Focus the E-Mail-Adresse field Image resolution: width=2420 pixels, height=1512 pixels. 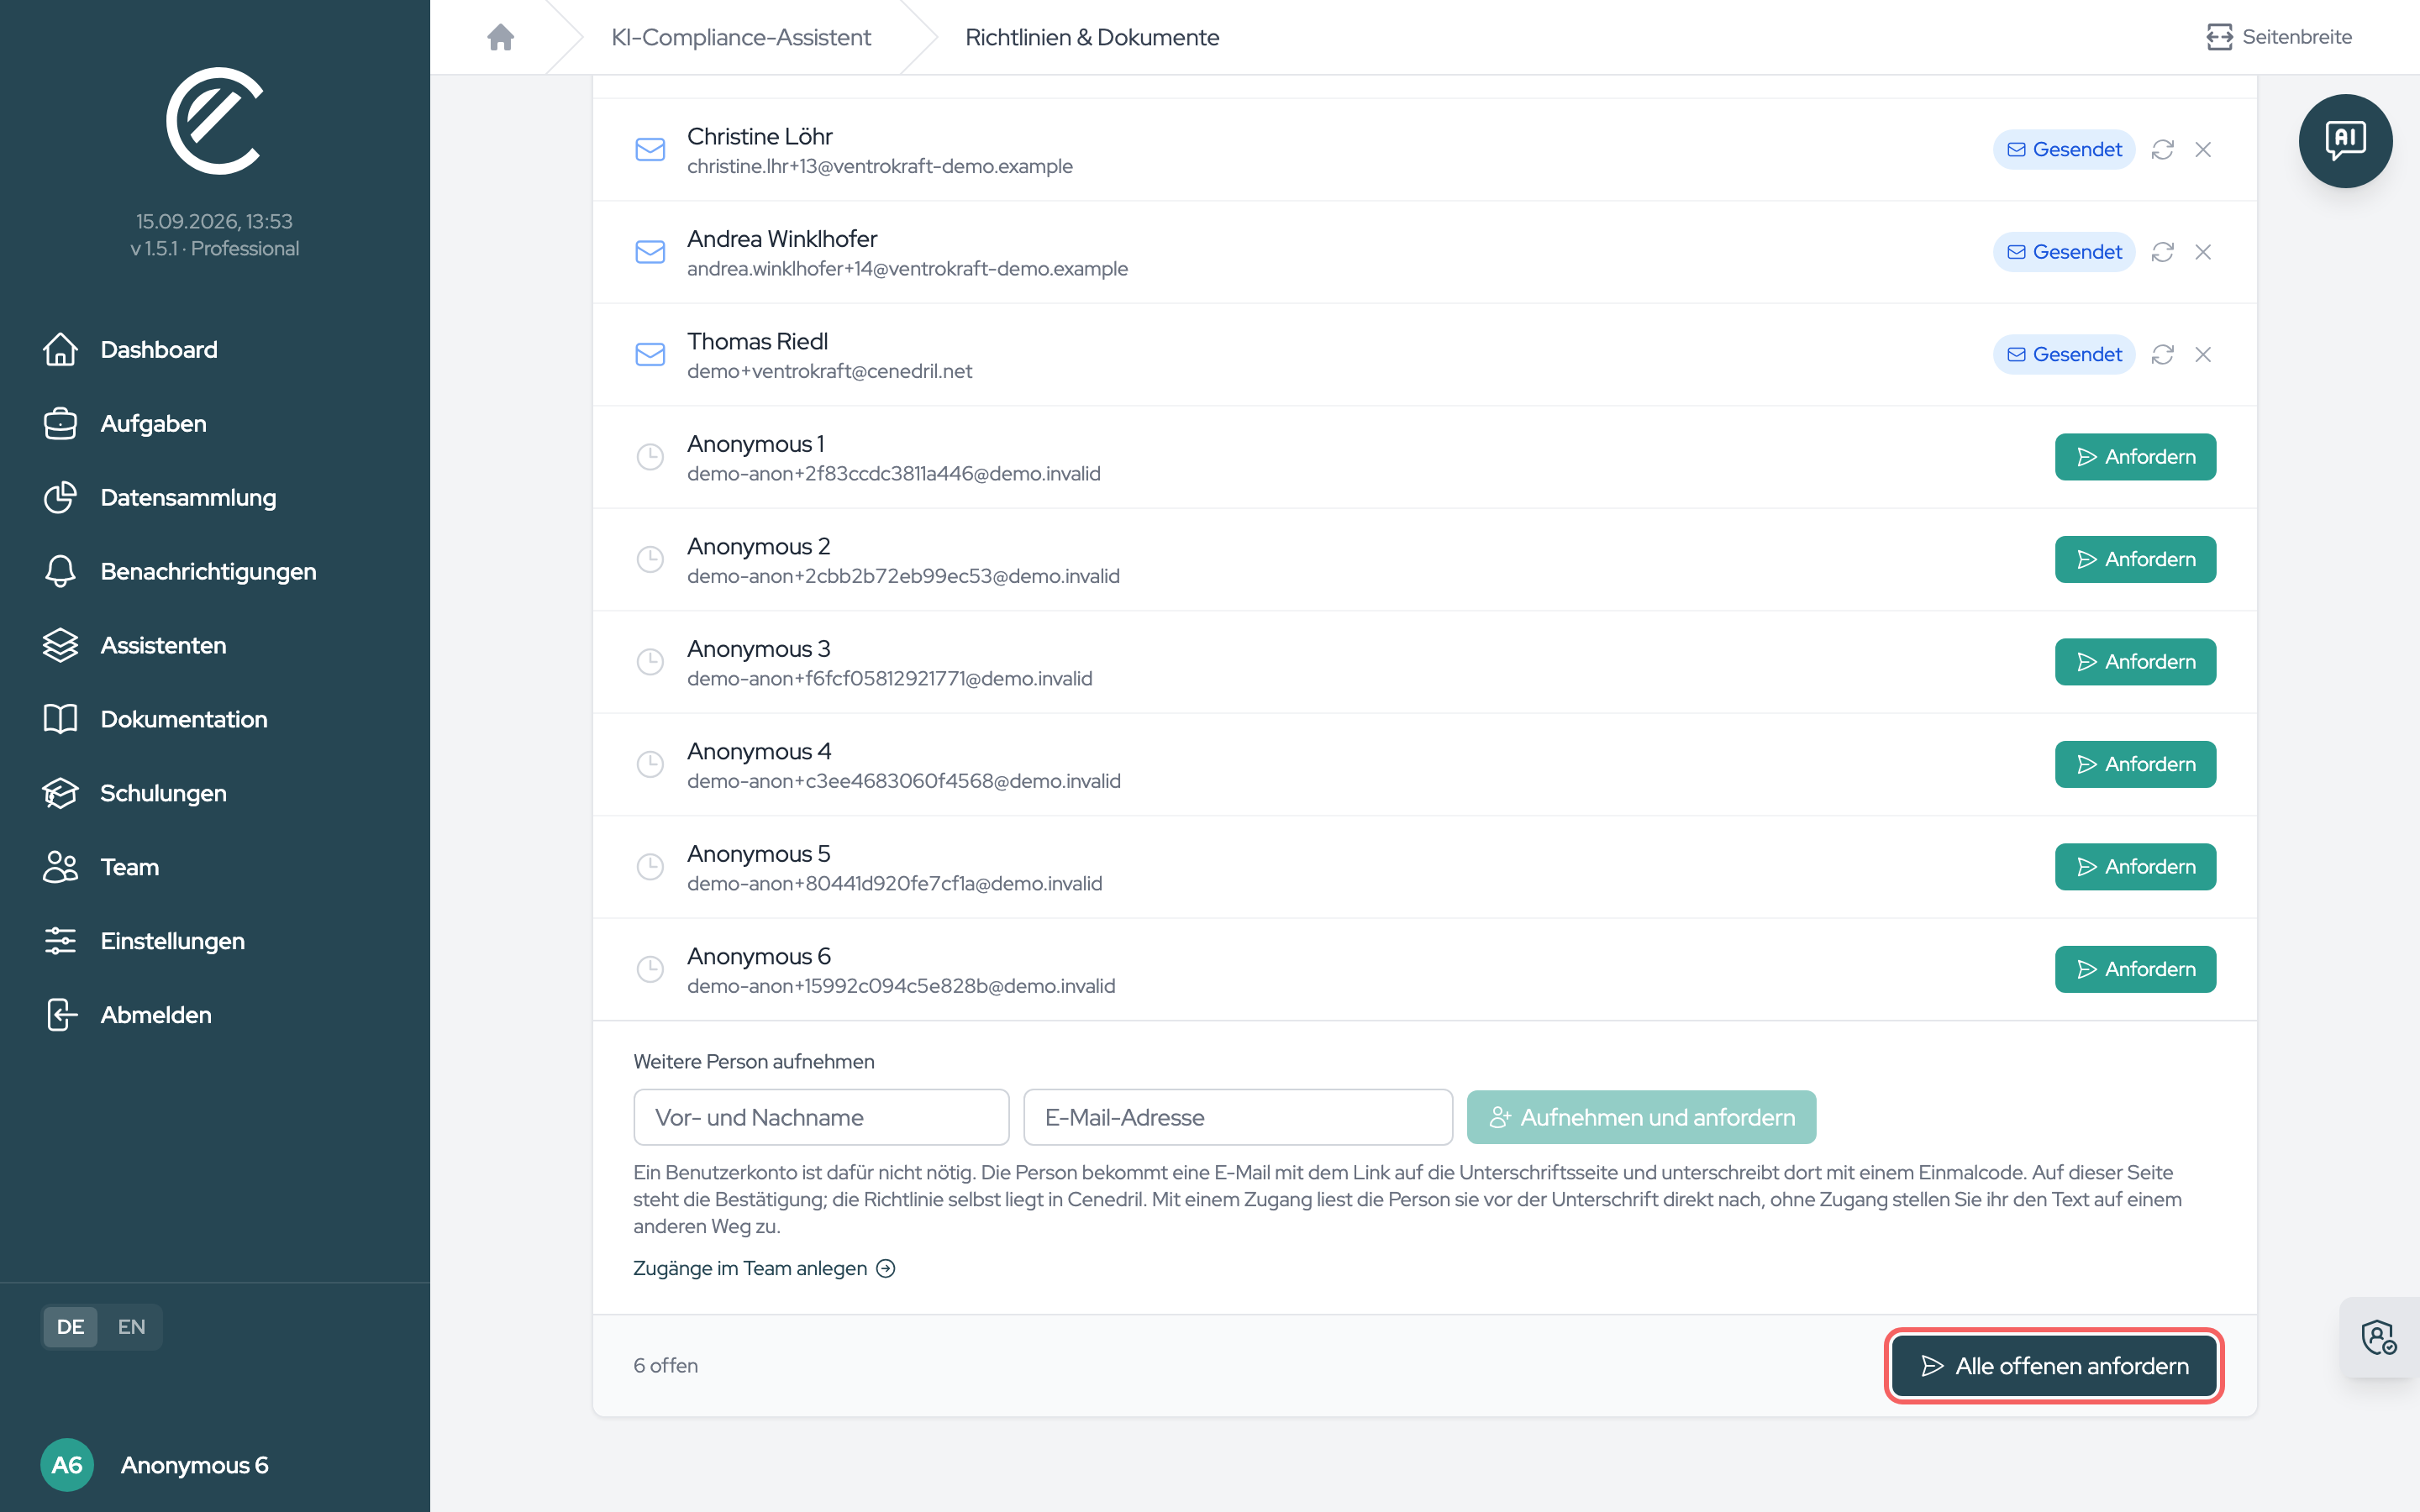[1238, 1117]
